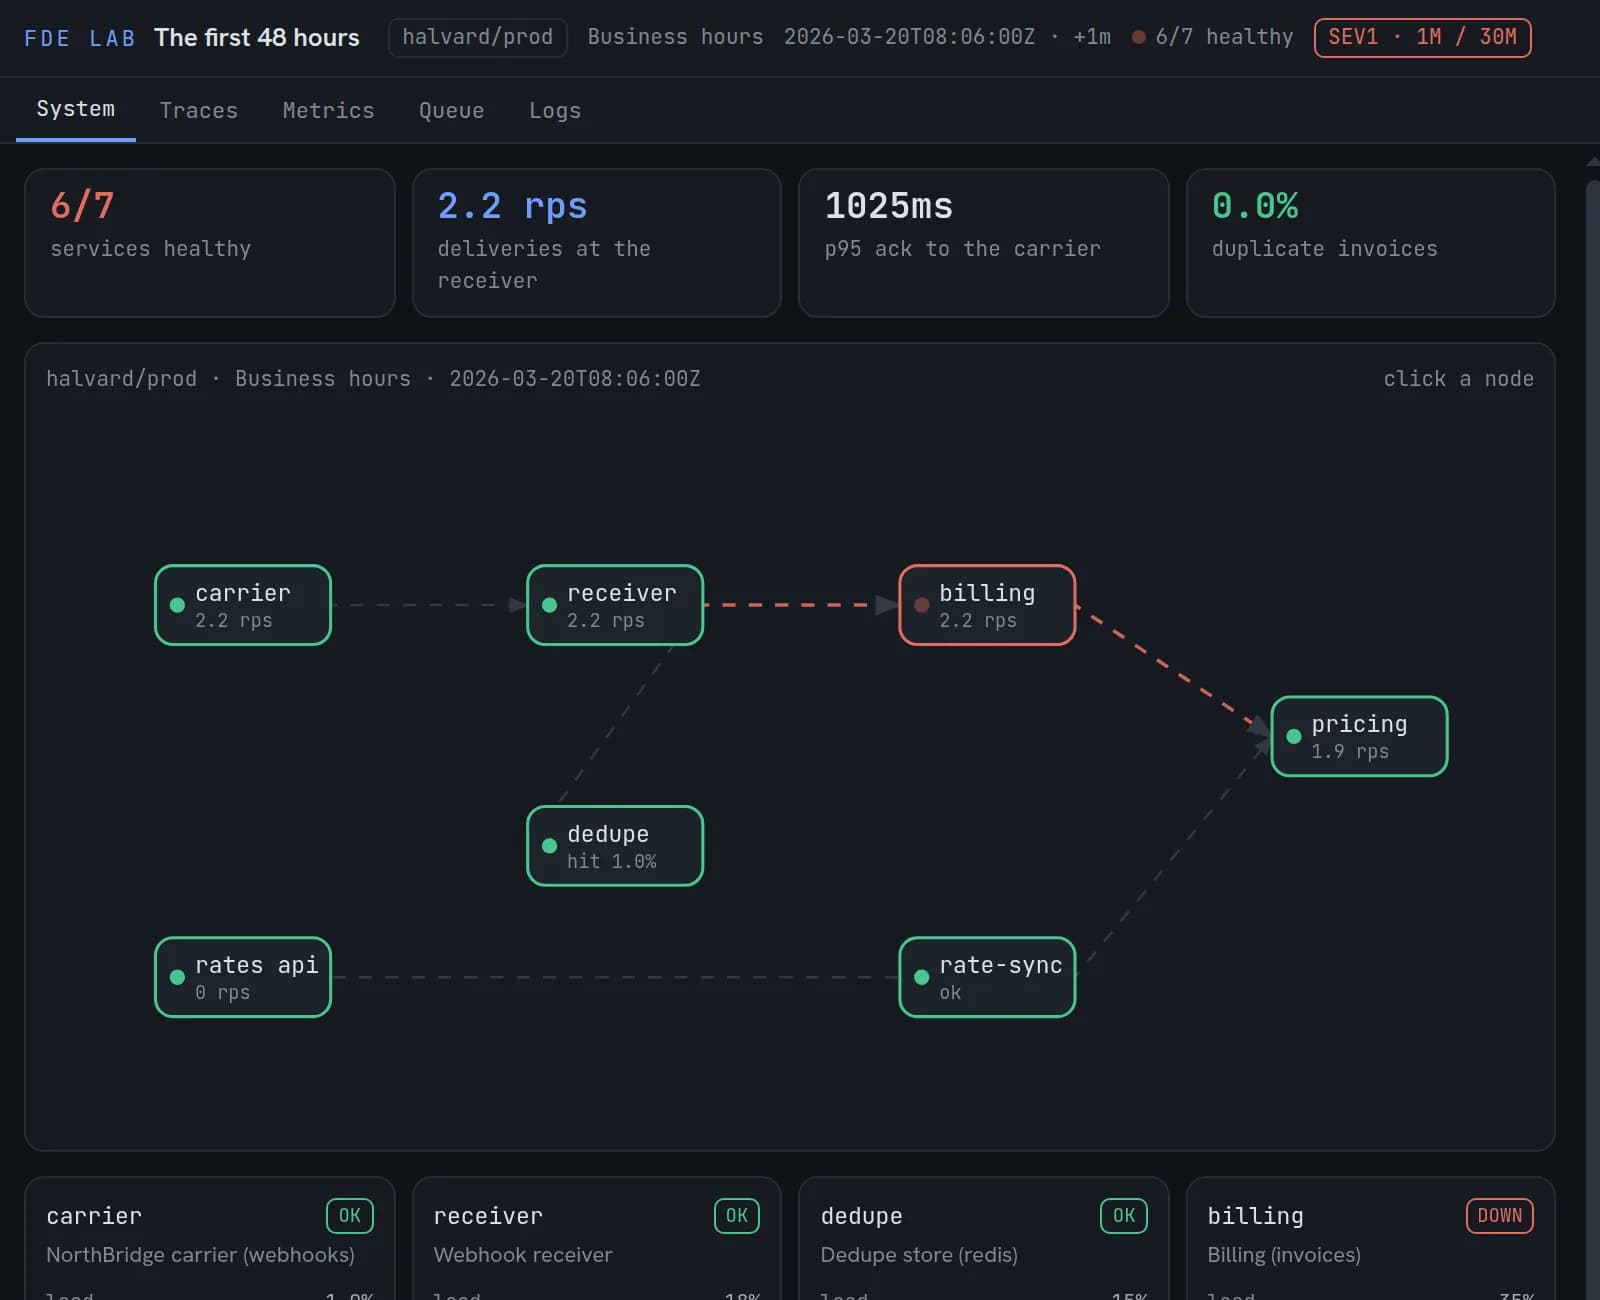Click the green status dot on pricing node
Screen dimensions: 1600x1300
[1293, 736]
